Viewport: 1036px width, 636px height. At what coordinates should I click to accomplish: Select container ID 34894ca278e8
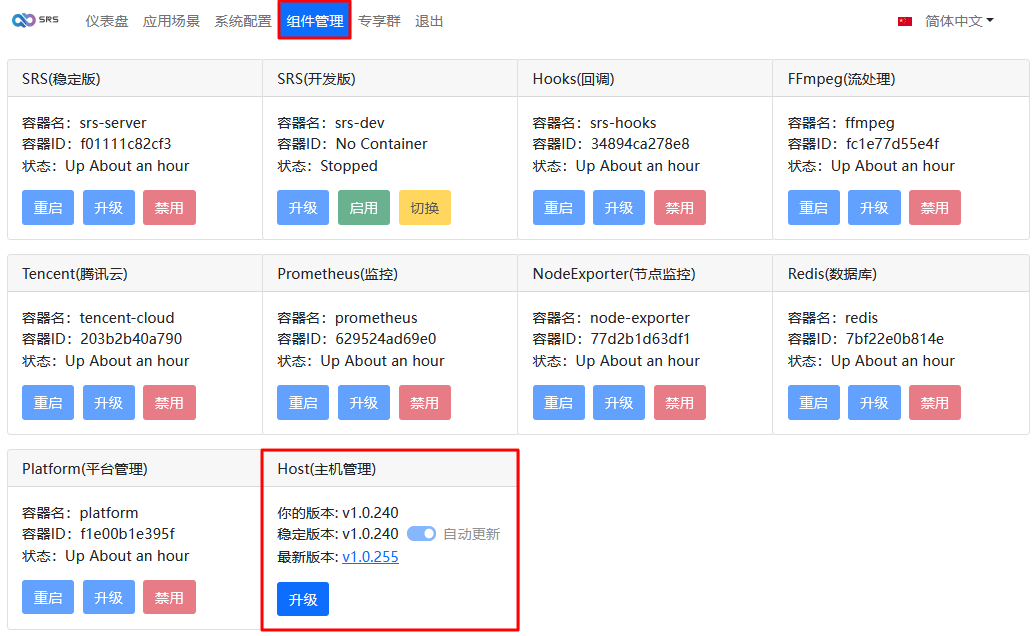(x=640, y=144)
